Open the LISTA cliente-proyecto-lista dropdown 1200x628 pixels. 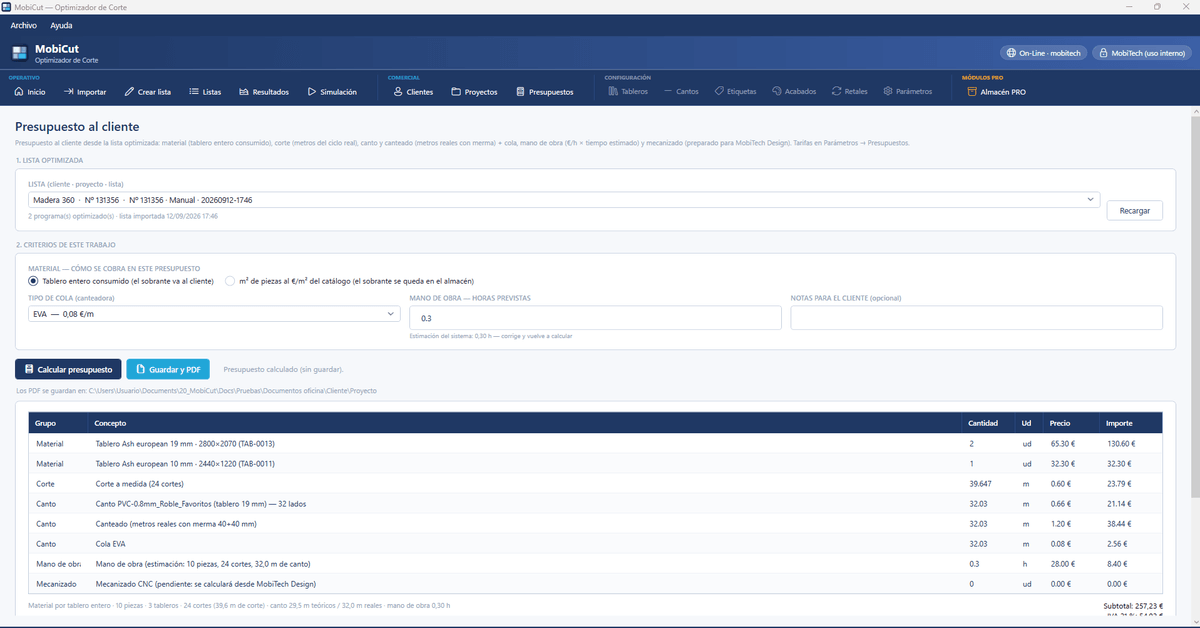(564, 200)
